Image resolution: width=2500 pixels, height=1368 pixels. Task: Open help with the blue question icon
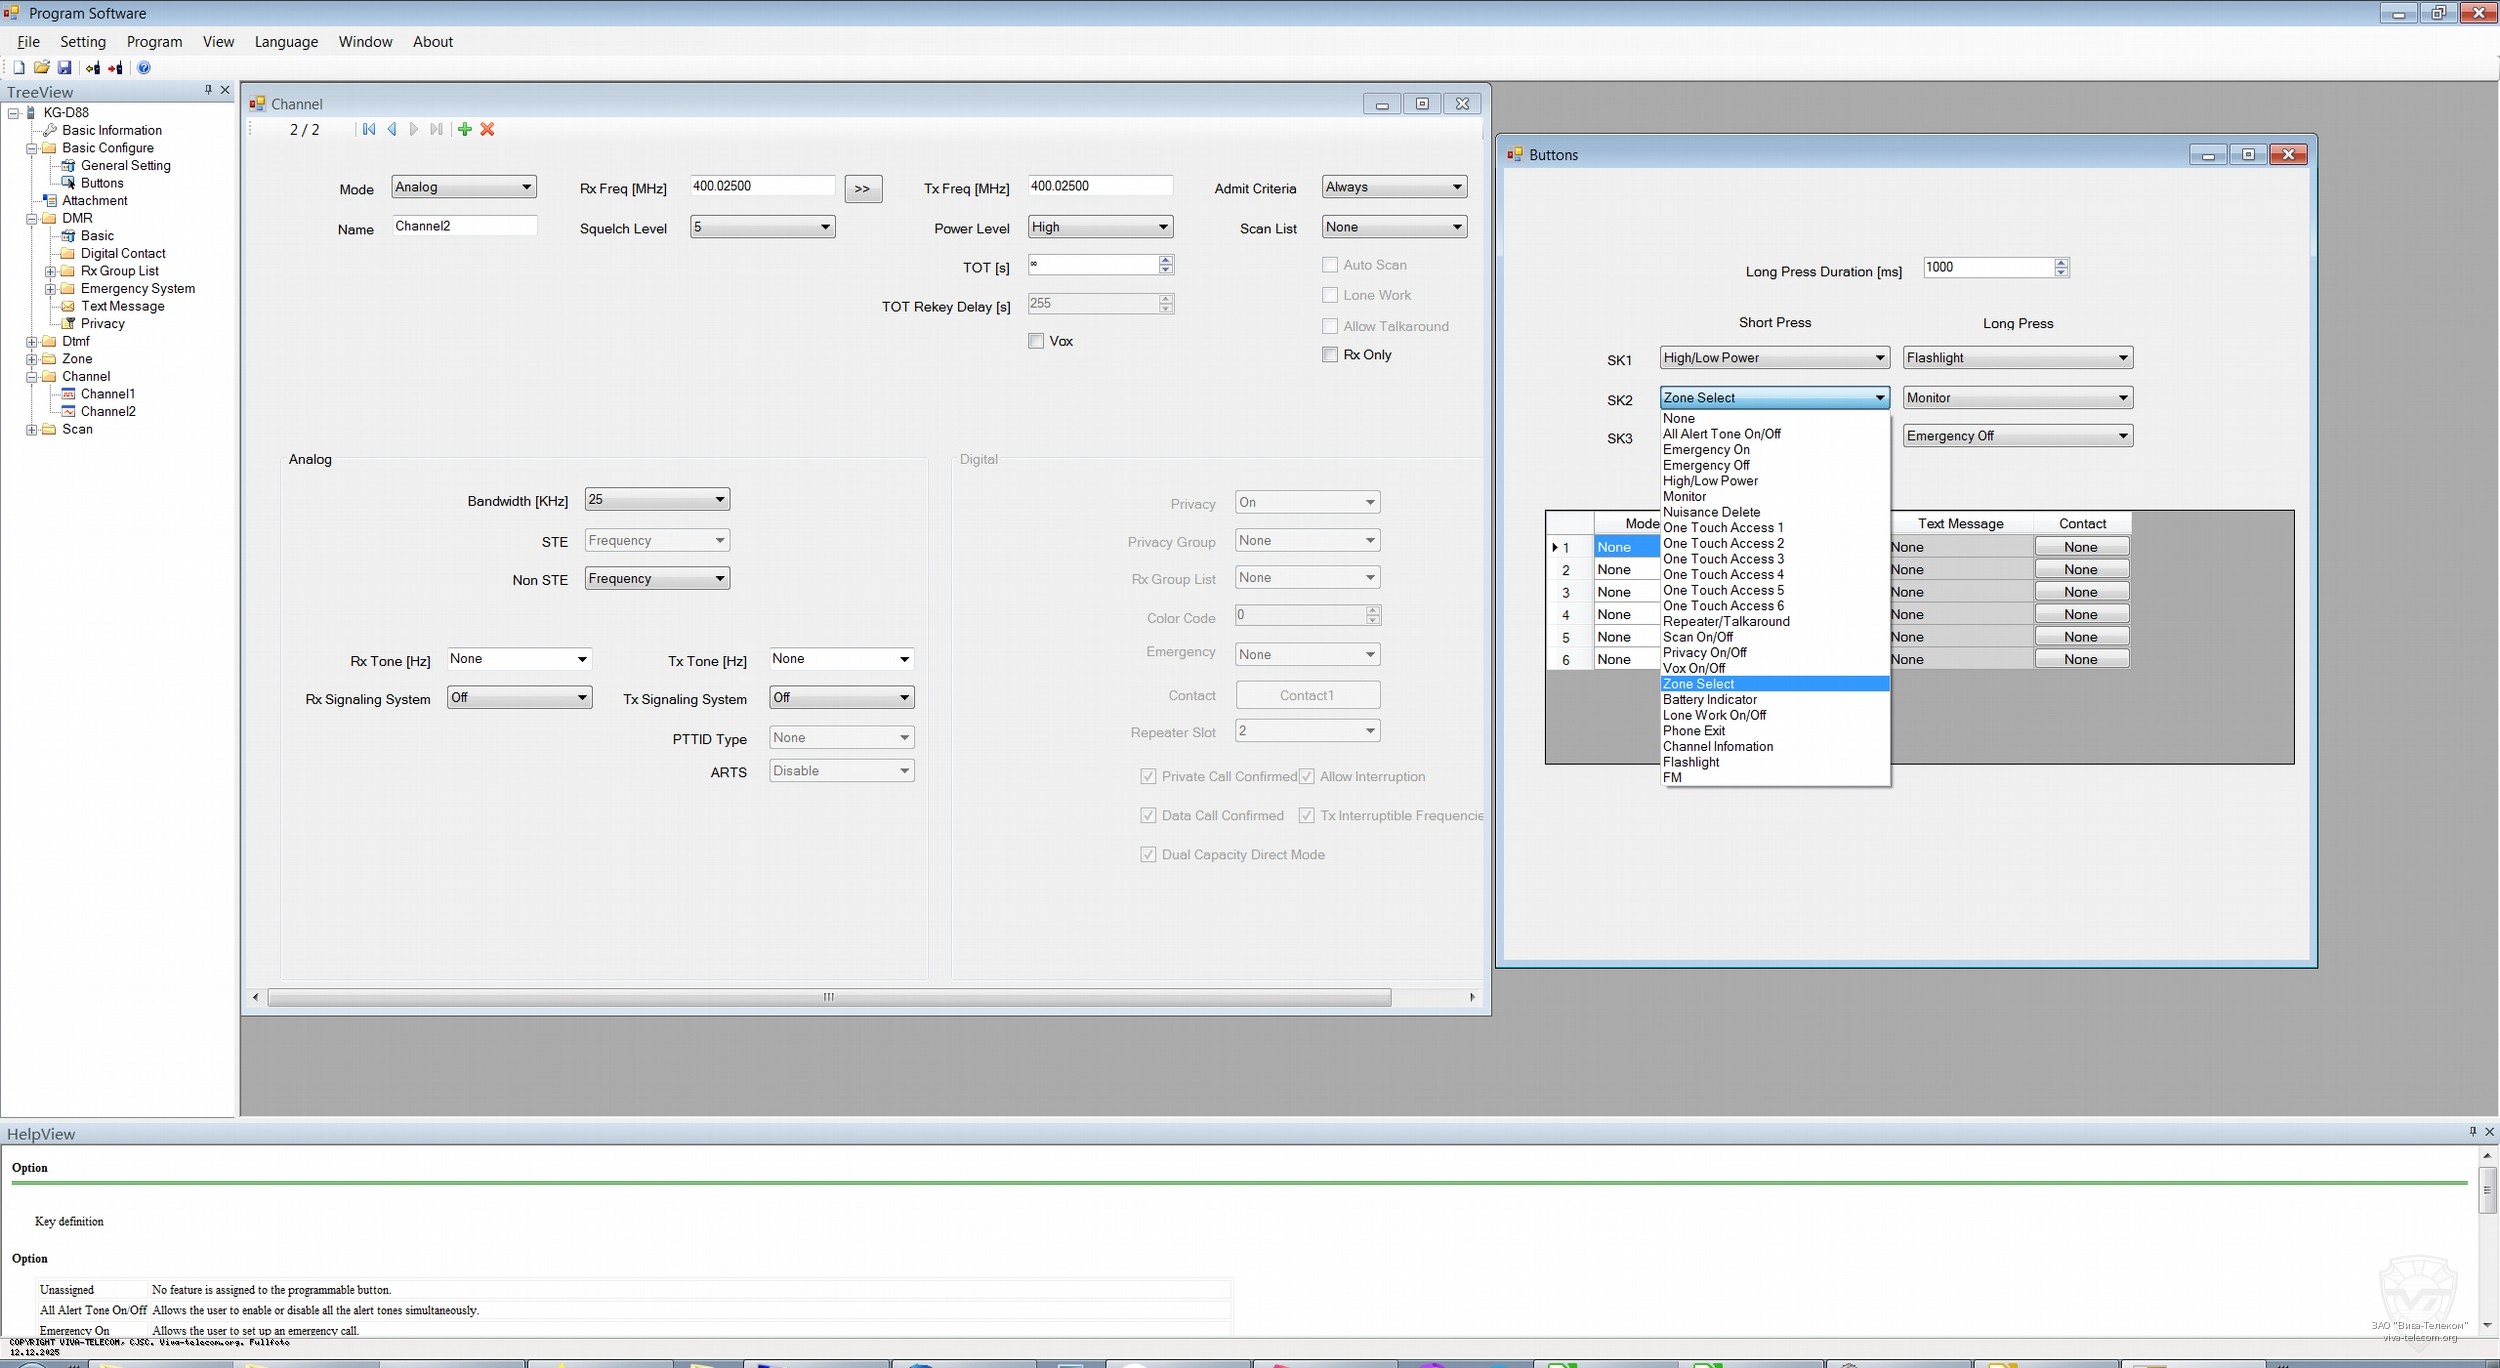[144, 68]
